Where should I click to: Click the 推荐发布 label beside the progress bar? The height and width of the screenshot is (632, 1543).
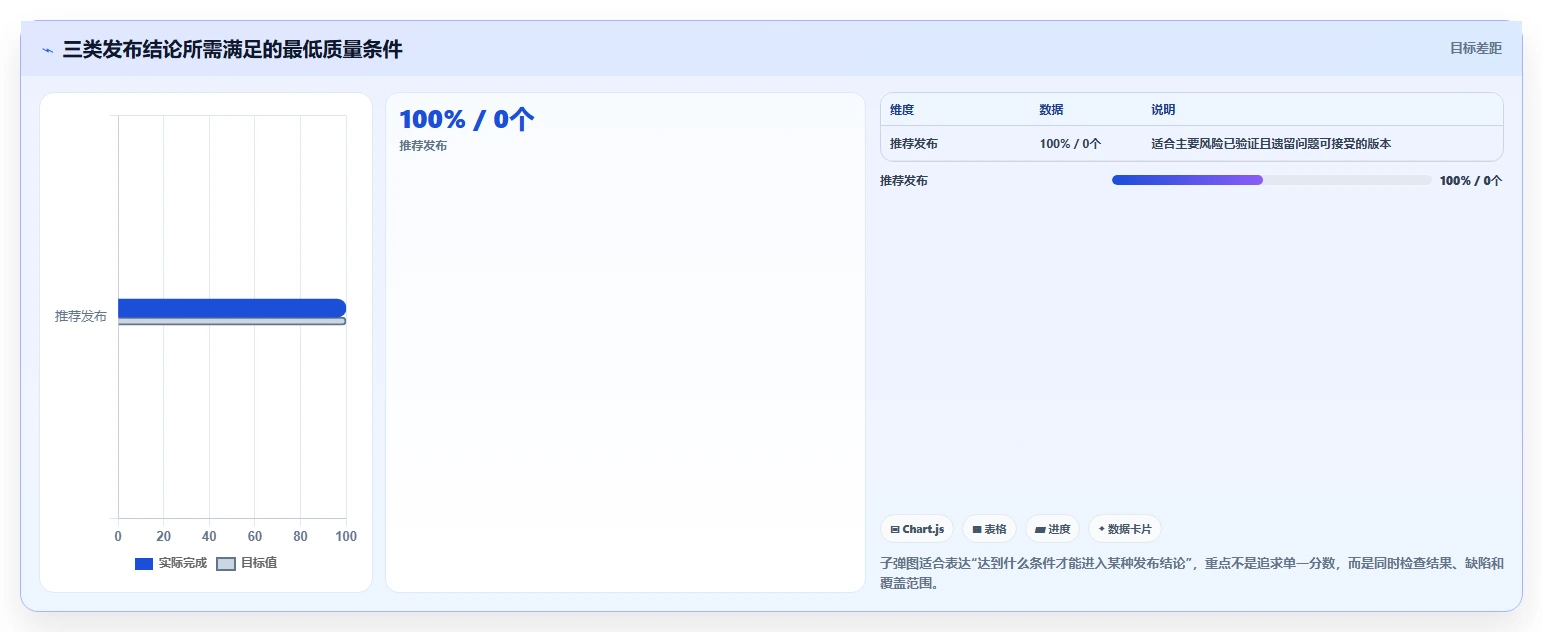point(904,181)
